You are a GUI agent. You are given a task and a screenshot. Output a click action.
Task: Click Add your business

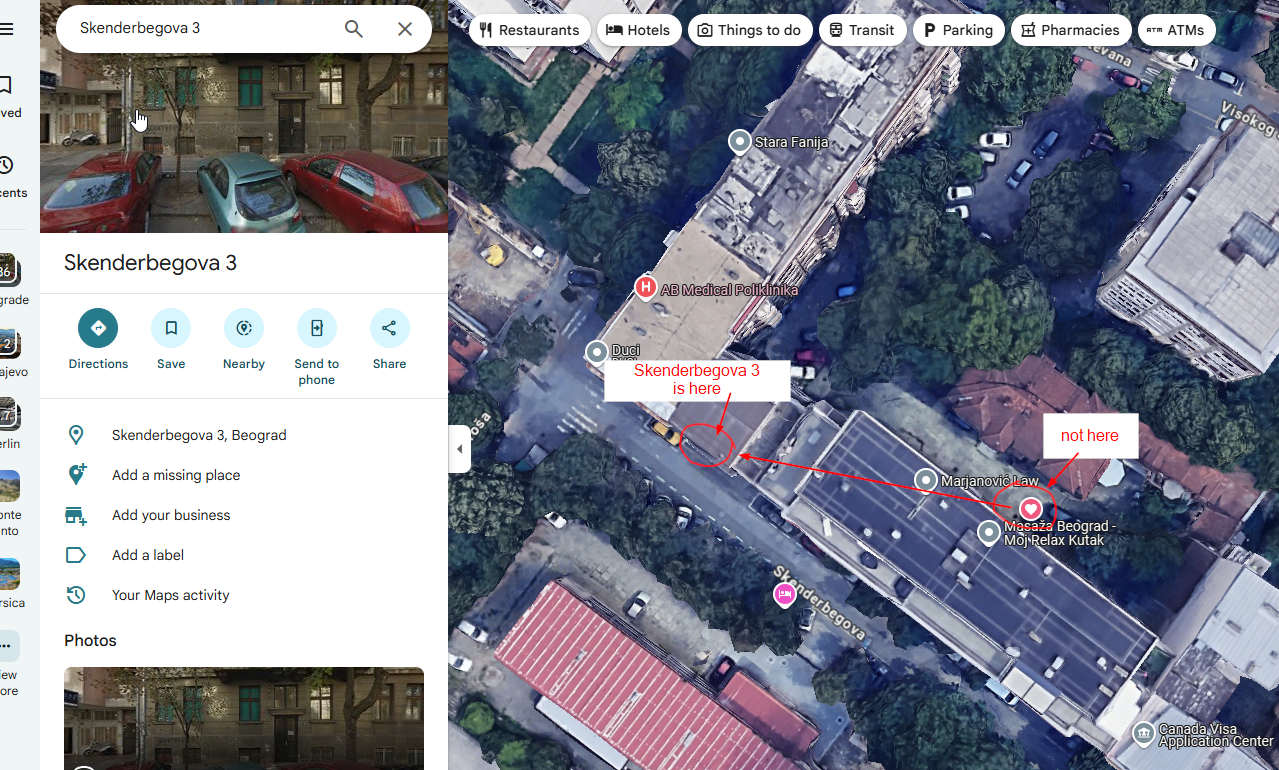pyautogui.click(x=171, y=515)
